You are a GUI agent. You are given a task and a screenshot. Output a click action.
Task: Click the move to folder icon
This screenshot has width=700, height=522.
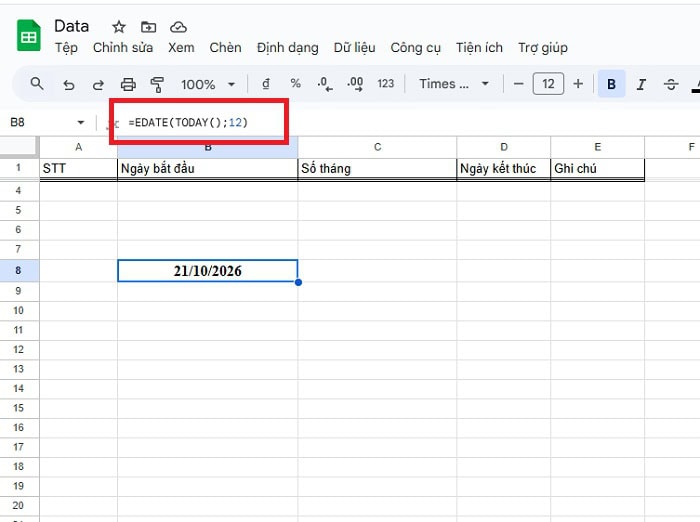(148, 27)
